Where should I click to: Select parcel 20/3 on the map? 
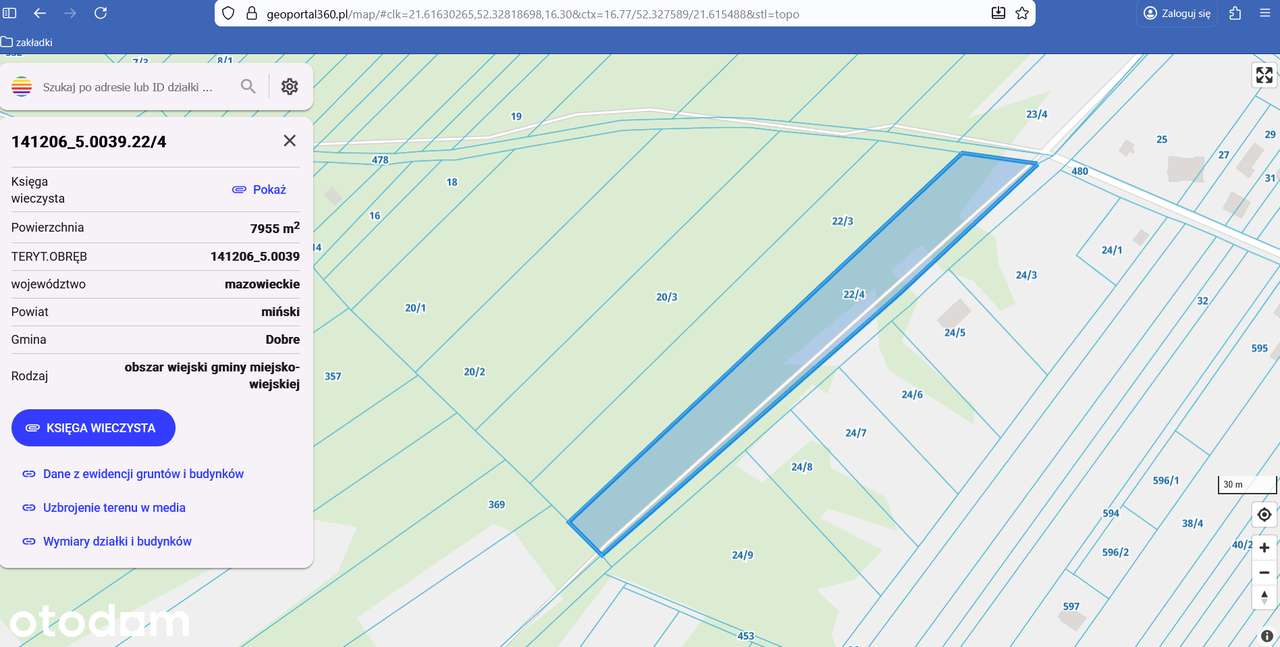click(667, 297)
